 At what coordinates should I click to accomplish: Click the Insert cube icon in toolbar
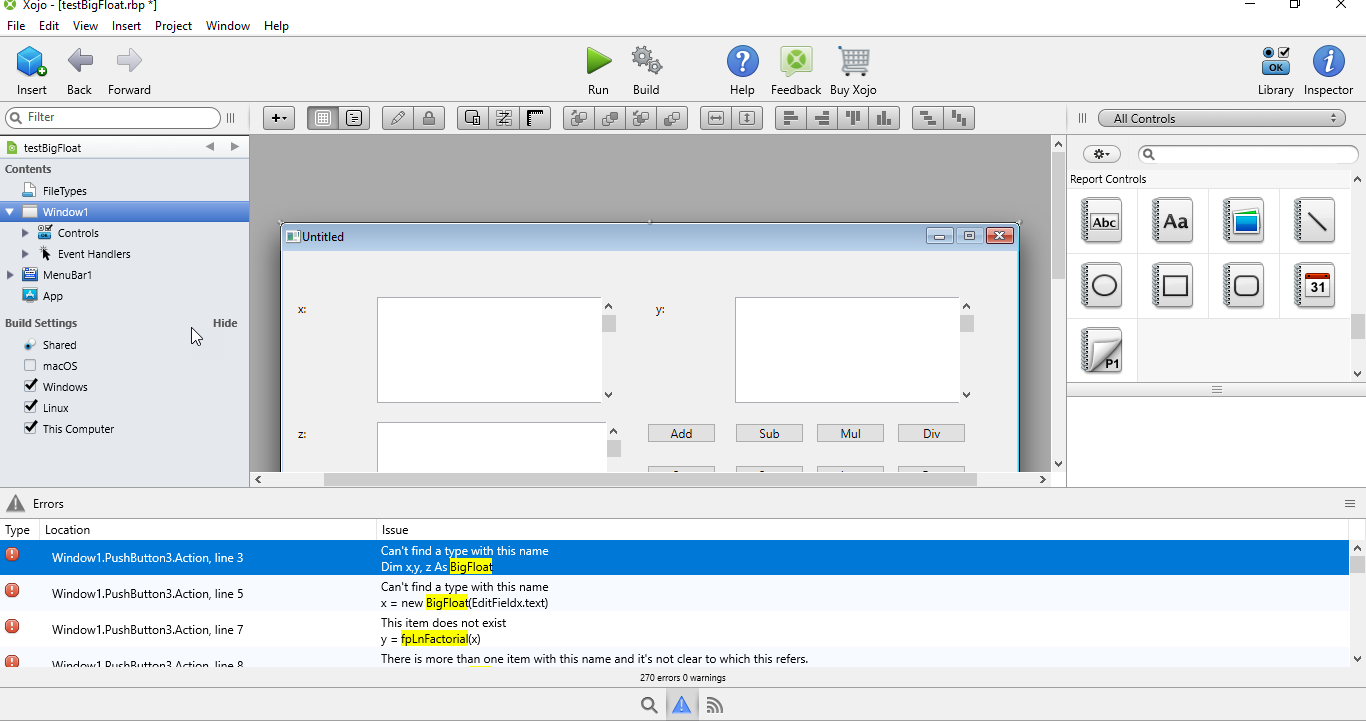[31, 62]
